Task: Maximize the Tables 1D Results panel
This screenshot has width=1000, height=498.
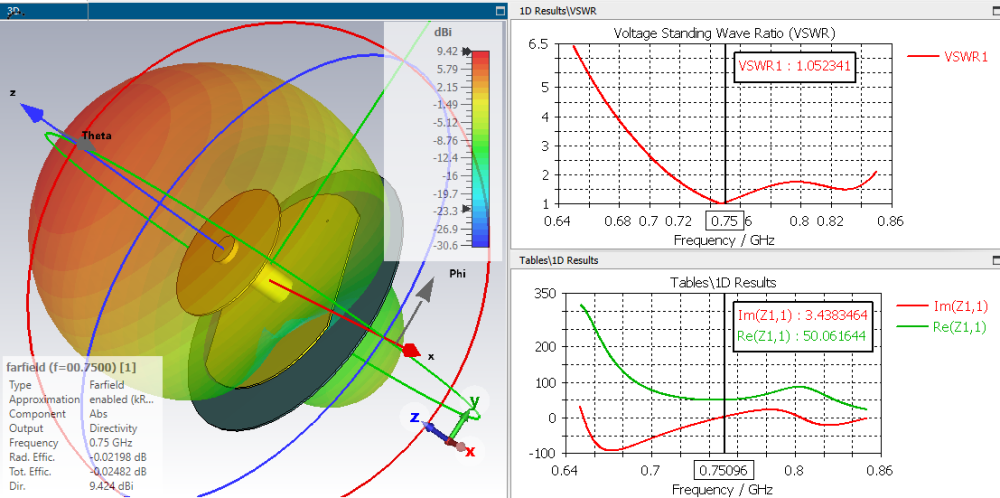Action: 996,260
